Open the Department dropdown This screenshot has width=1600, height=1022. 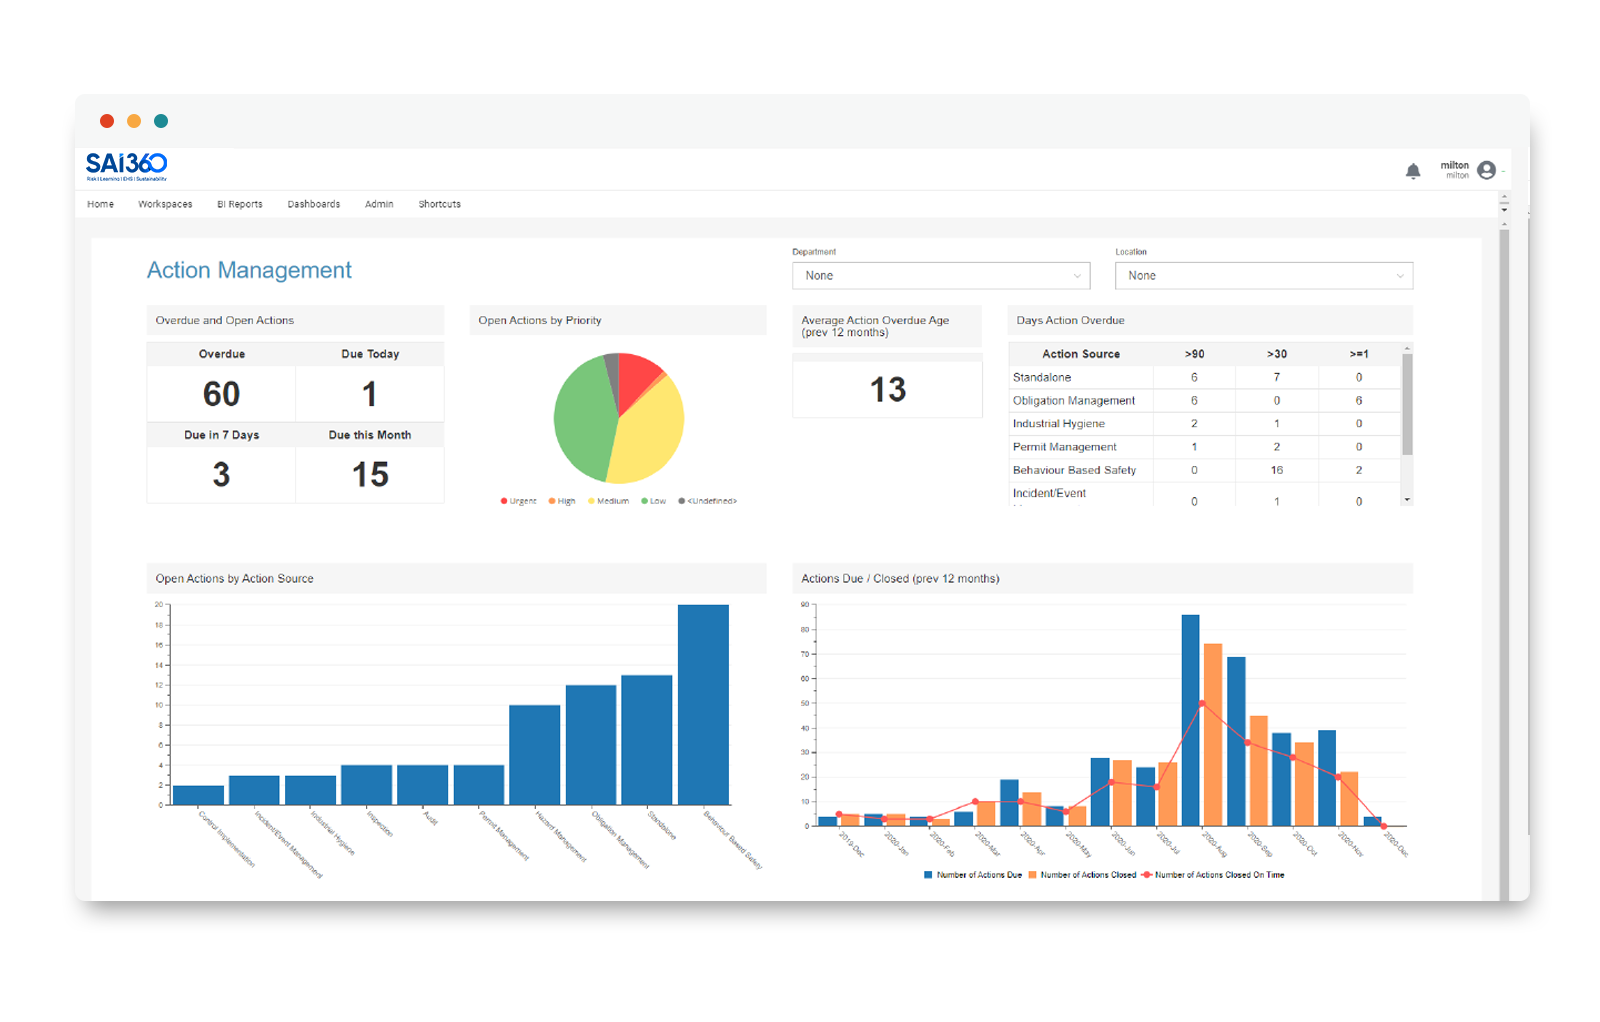click(x=940, y=275)
